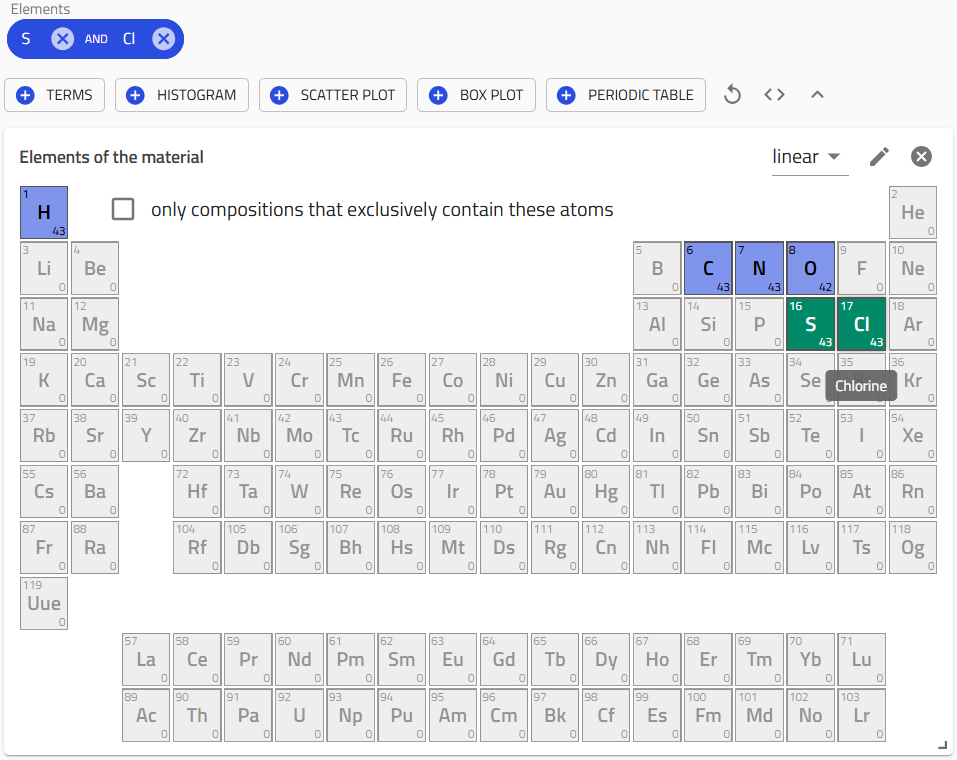Select the Iron Fe tile

click(402, 380)
